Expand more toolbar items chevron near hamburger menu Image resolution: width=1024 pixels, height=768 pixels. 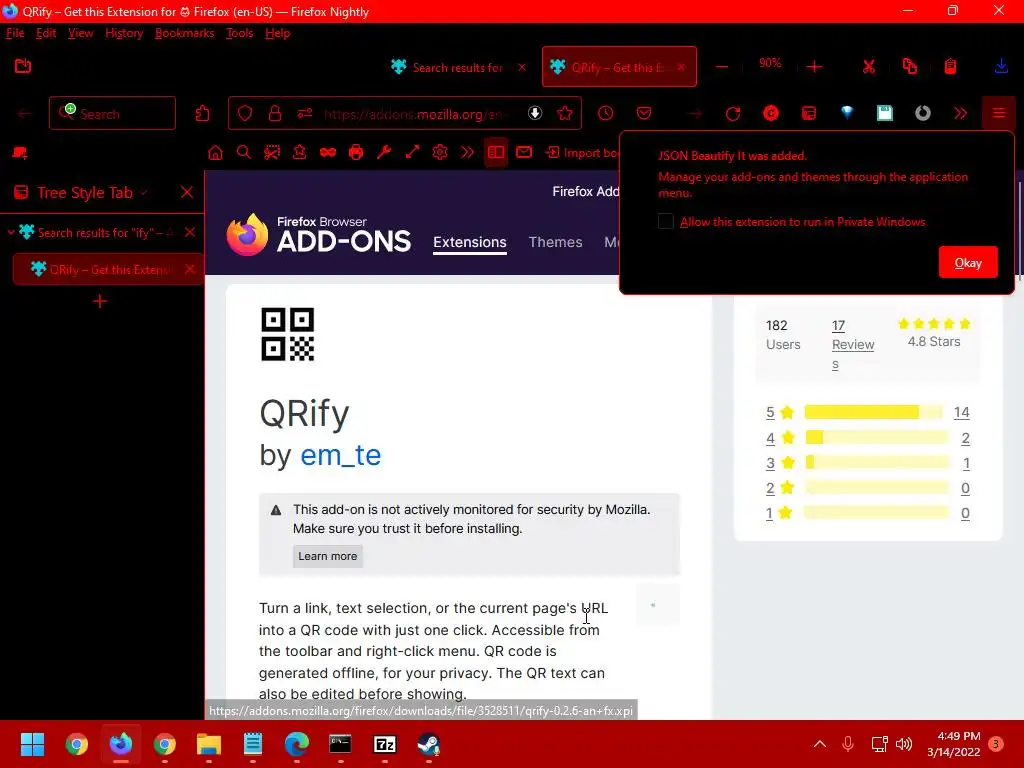[960, 113]
